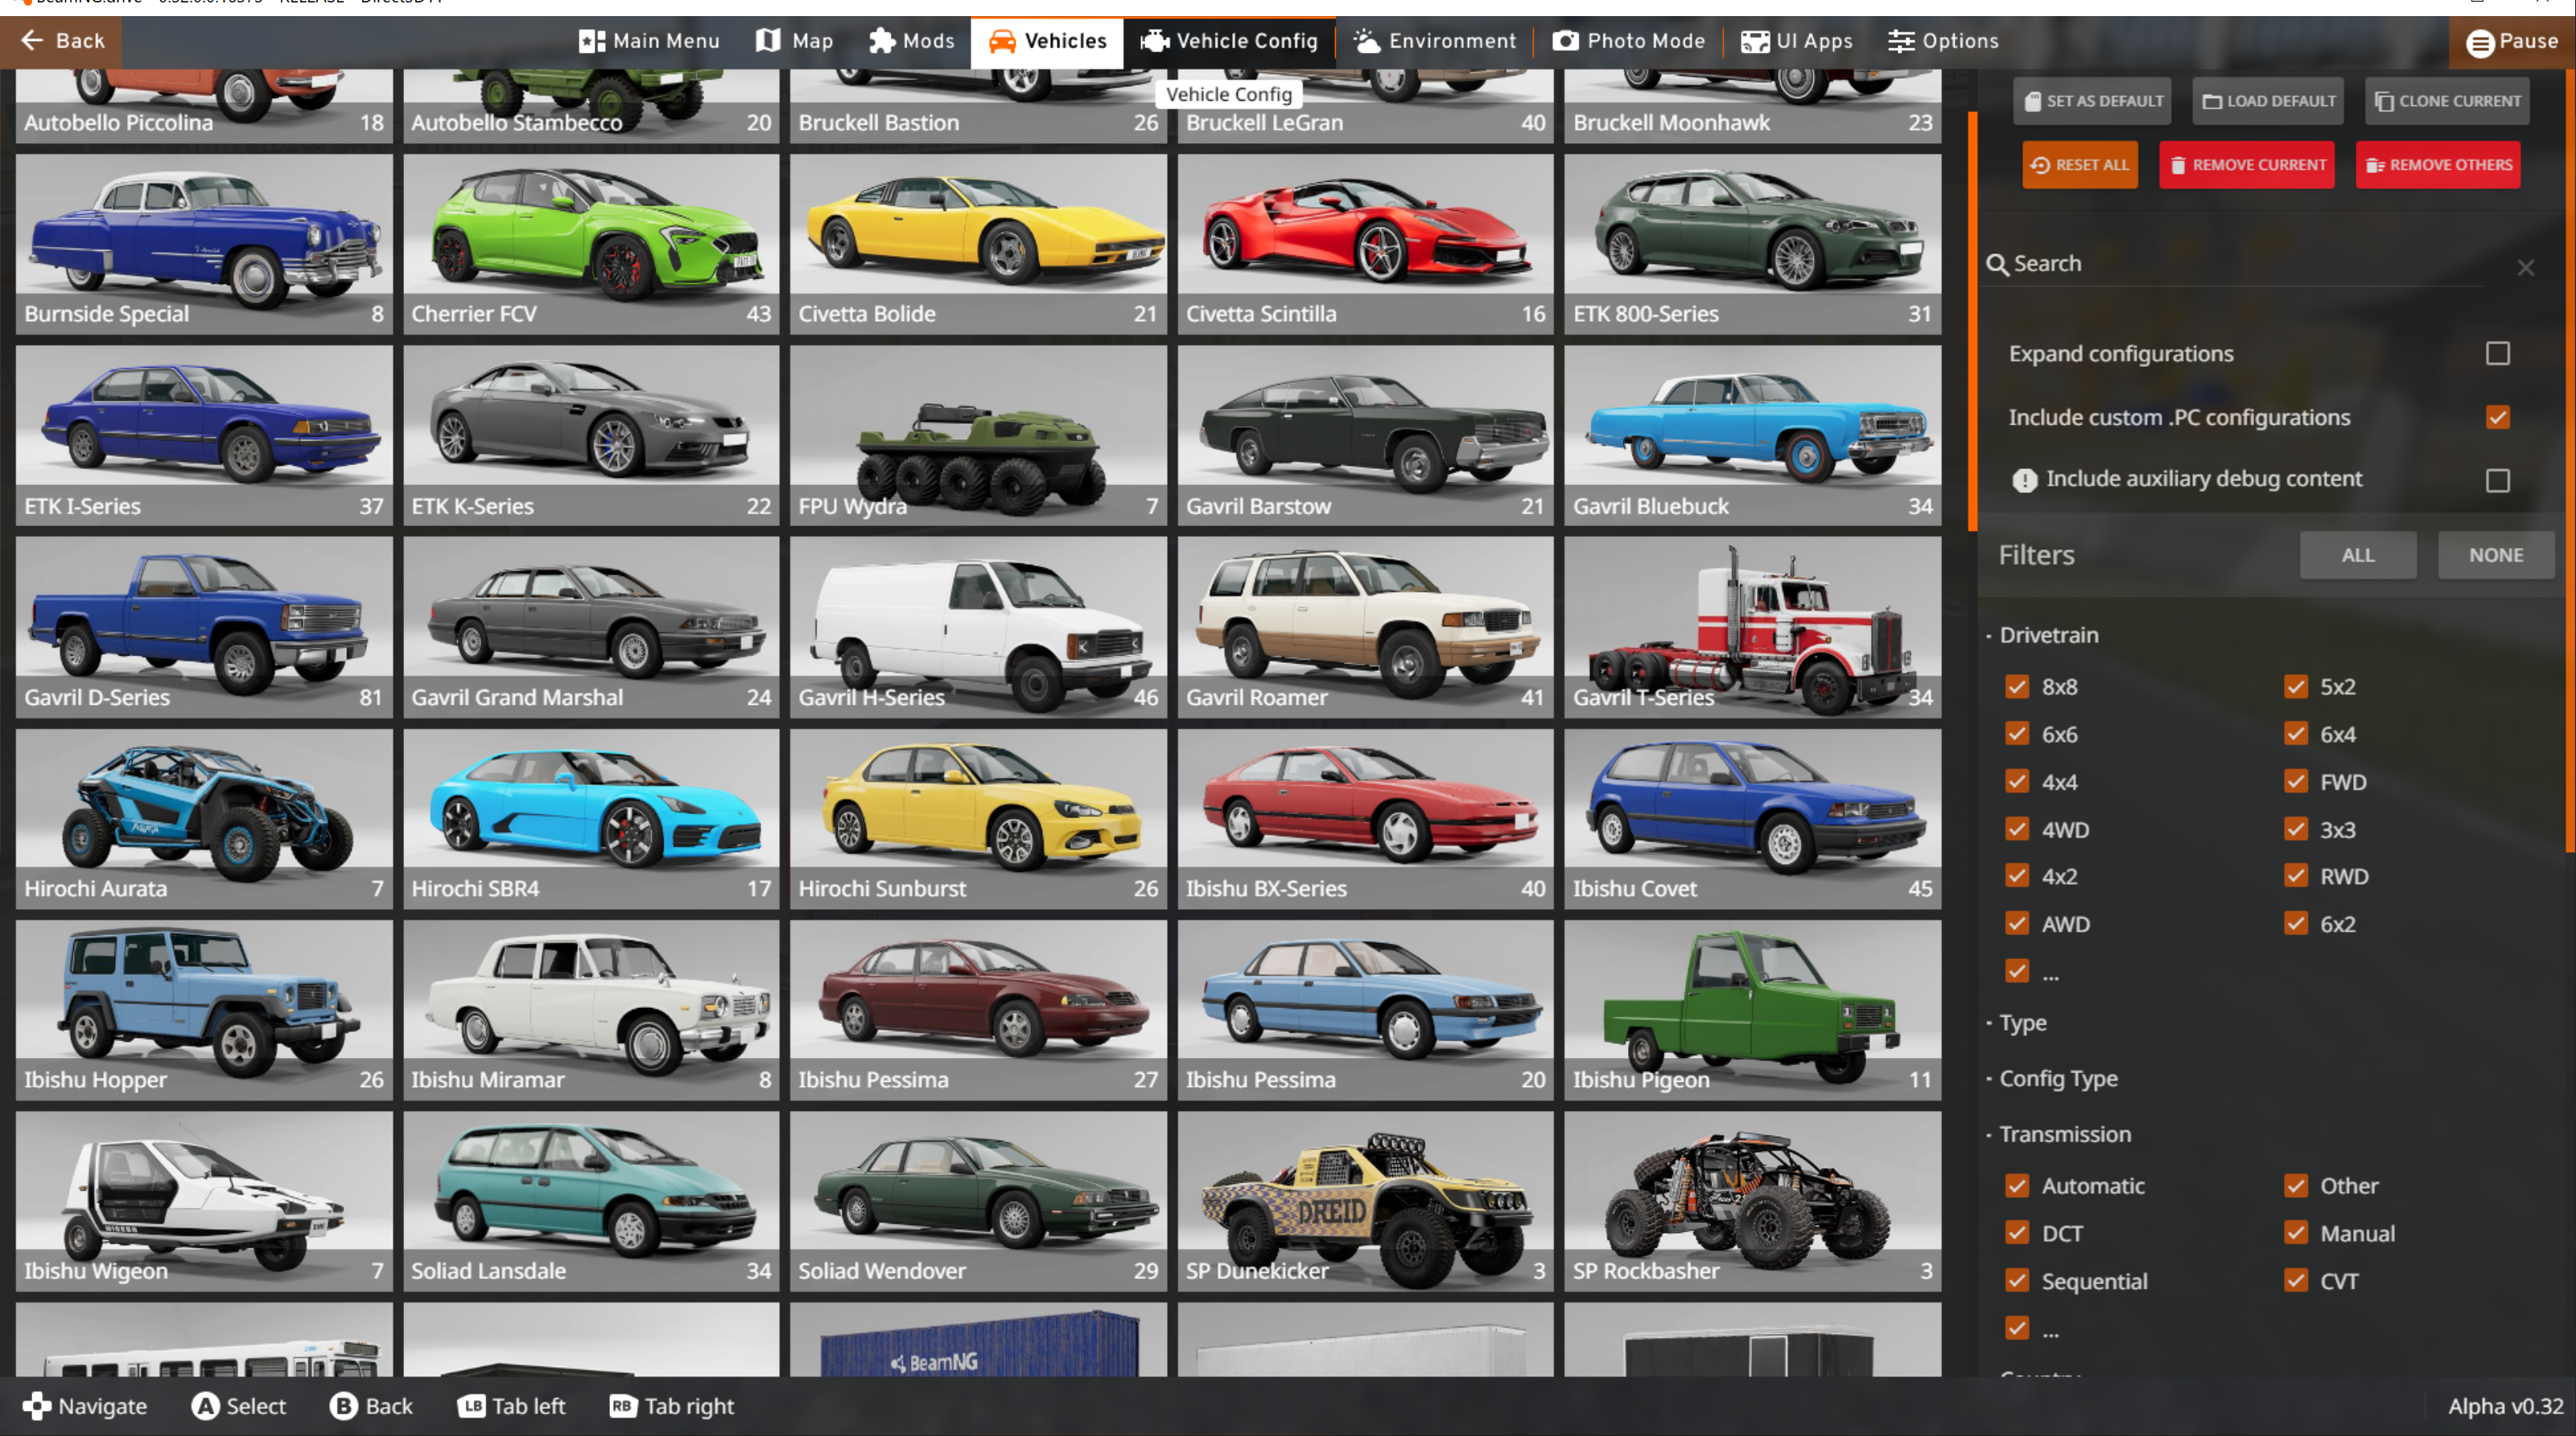The image size is (2576, 1436).
Task: Click the Select A-button hint
Action: (239, 1406)
